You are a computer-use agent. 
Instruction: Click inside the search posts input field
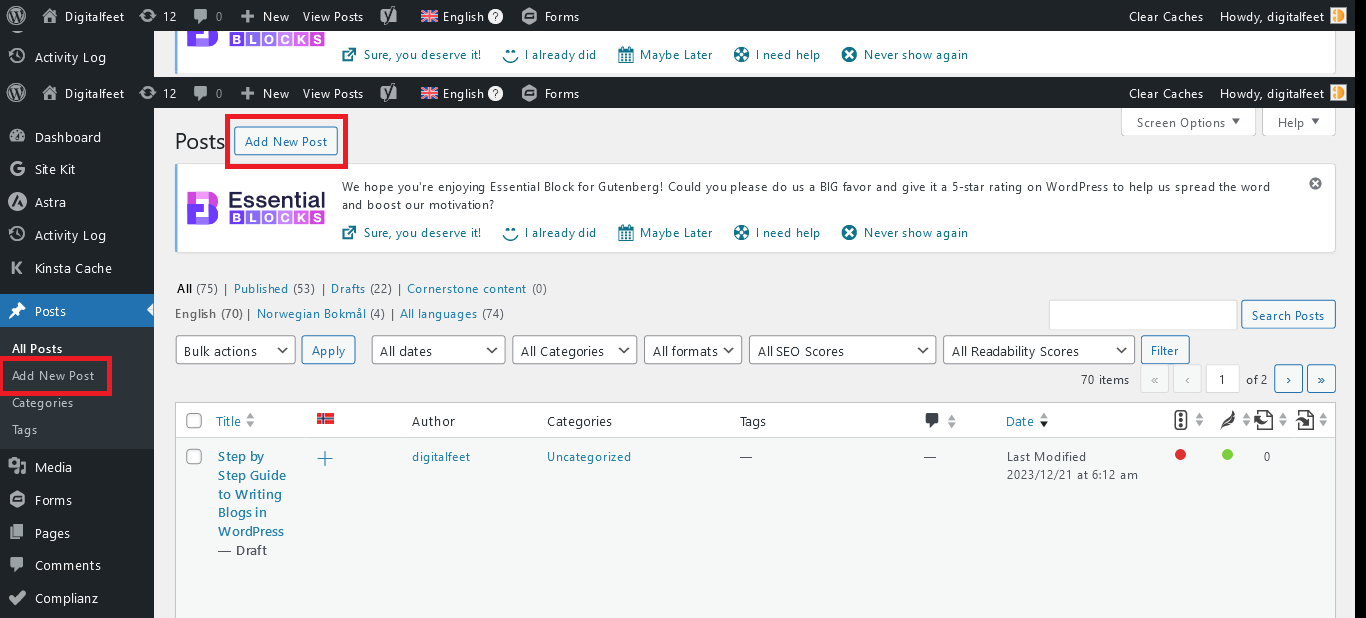click(1142, 314)
